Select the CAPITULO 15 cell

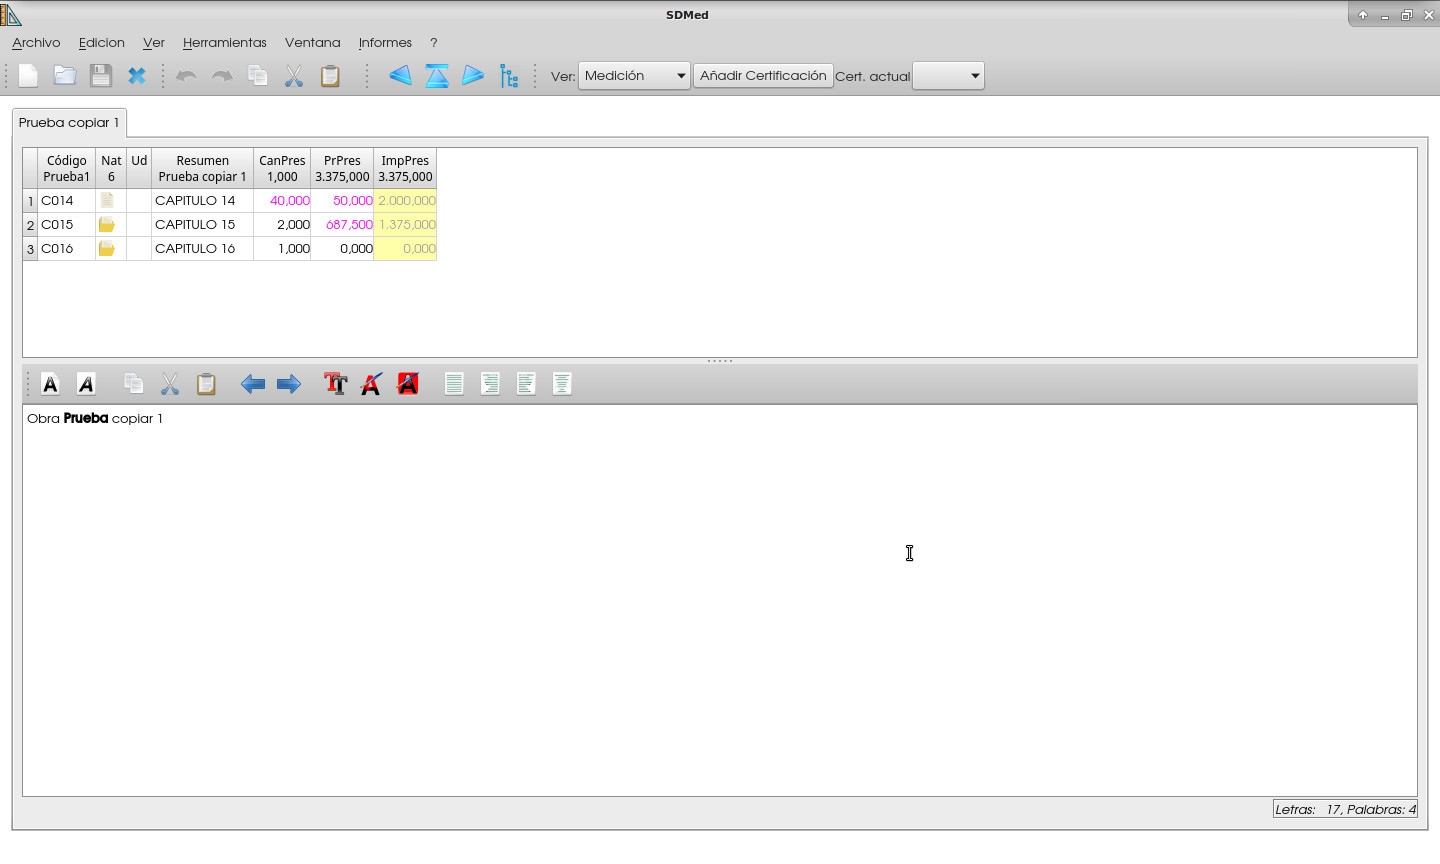[202, 225]
